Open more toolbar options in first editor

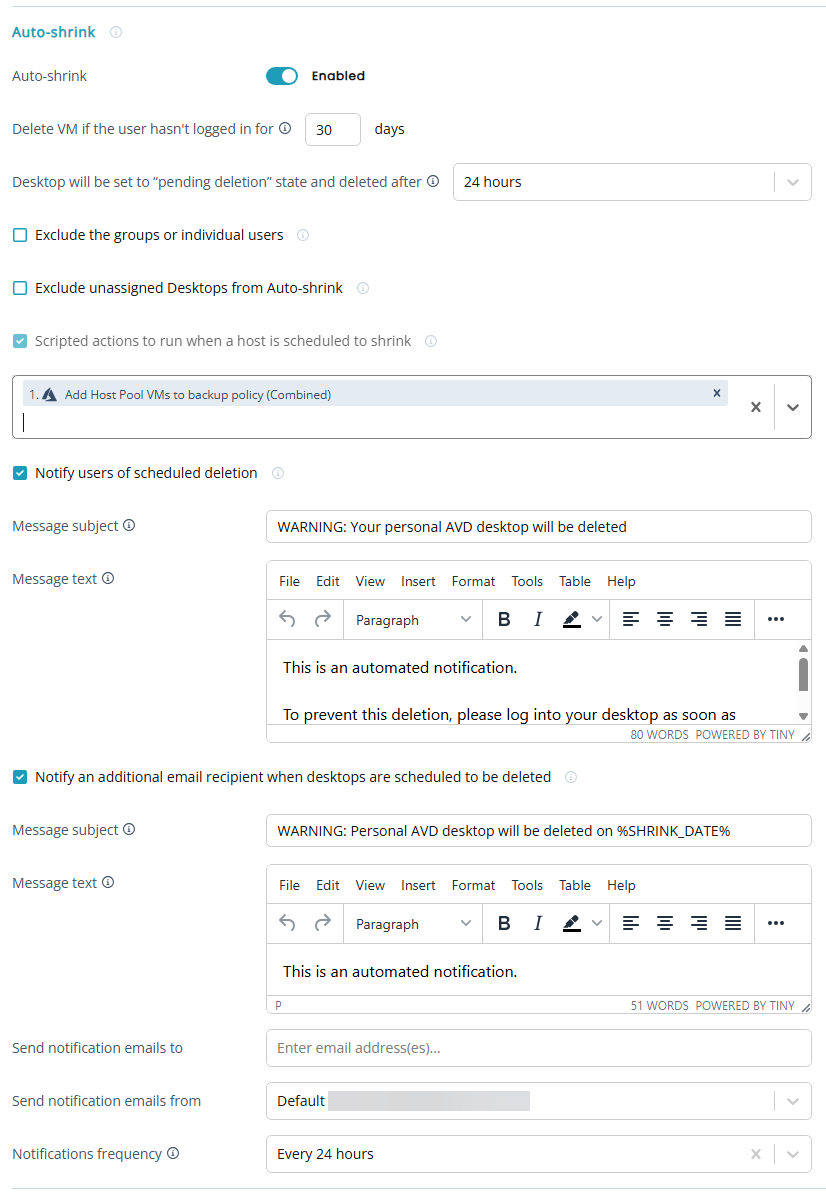pyautogui.click(x=776, y=620)
